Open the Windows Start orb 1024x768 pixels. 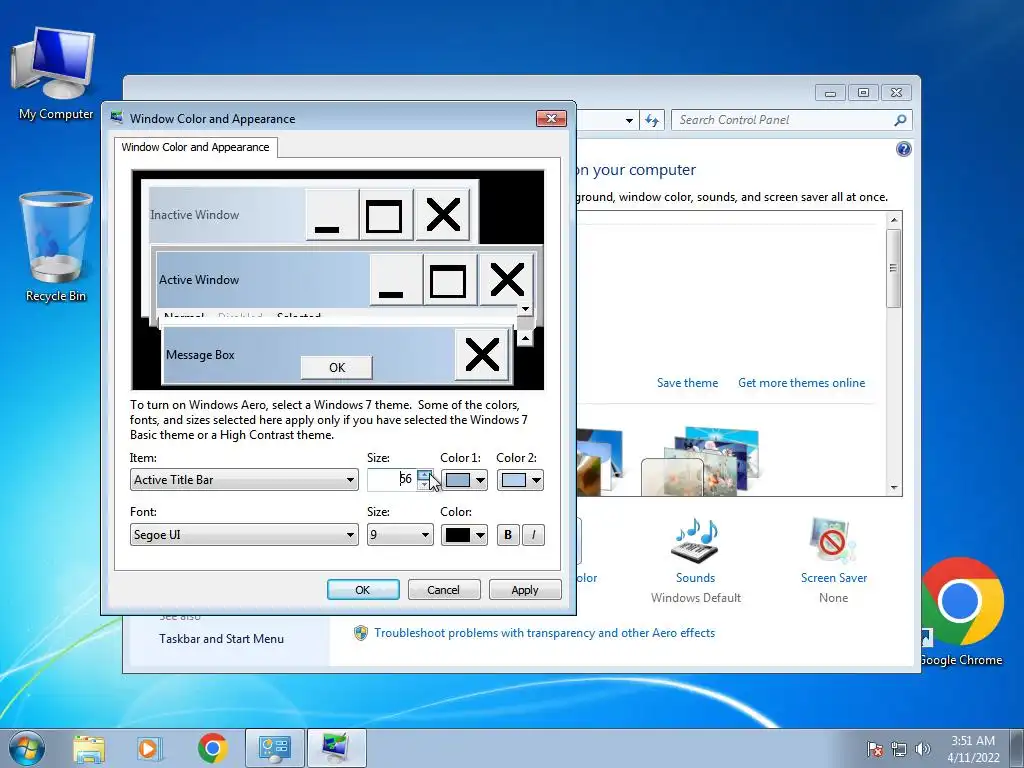coord(27,748)
